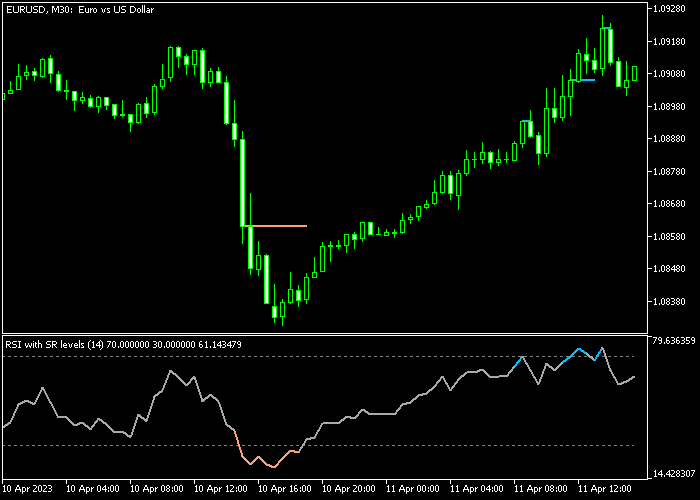This screenshot has height=500, width=700.
Task: Click the 14.428307 RSI scale value
Action: 674,474
